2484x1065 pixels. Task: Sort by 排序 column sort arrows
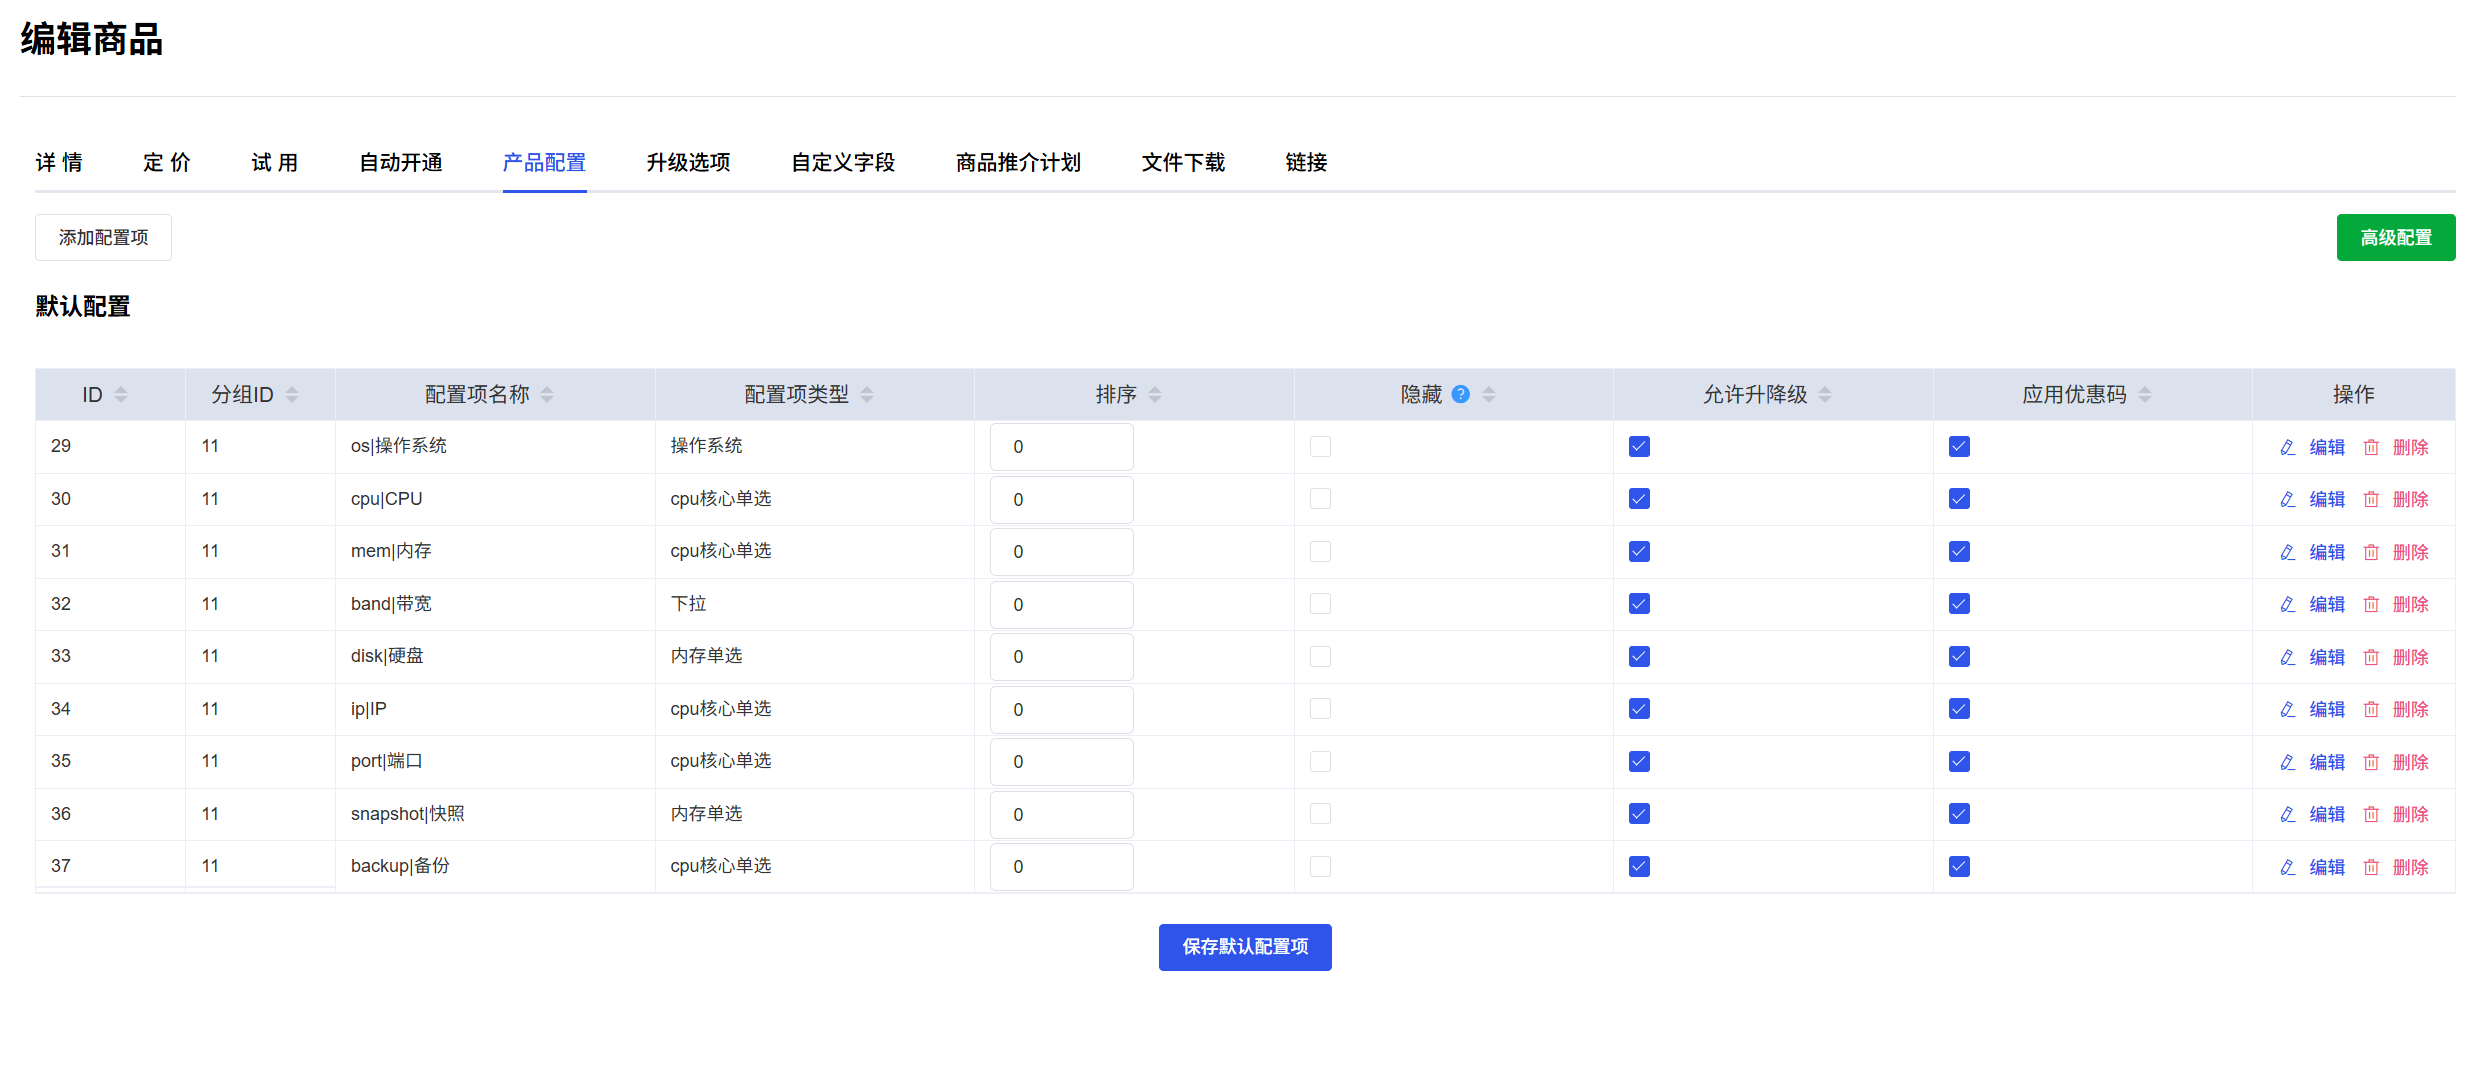(1155, 395)
